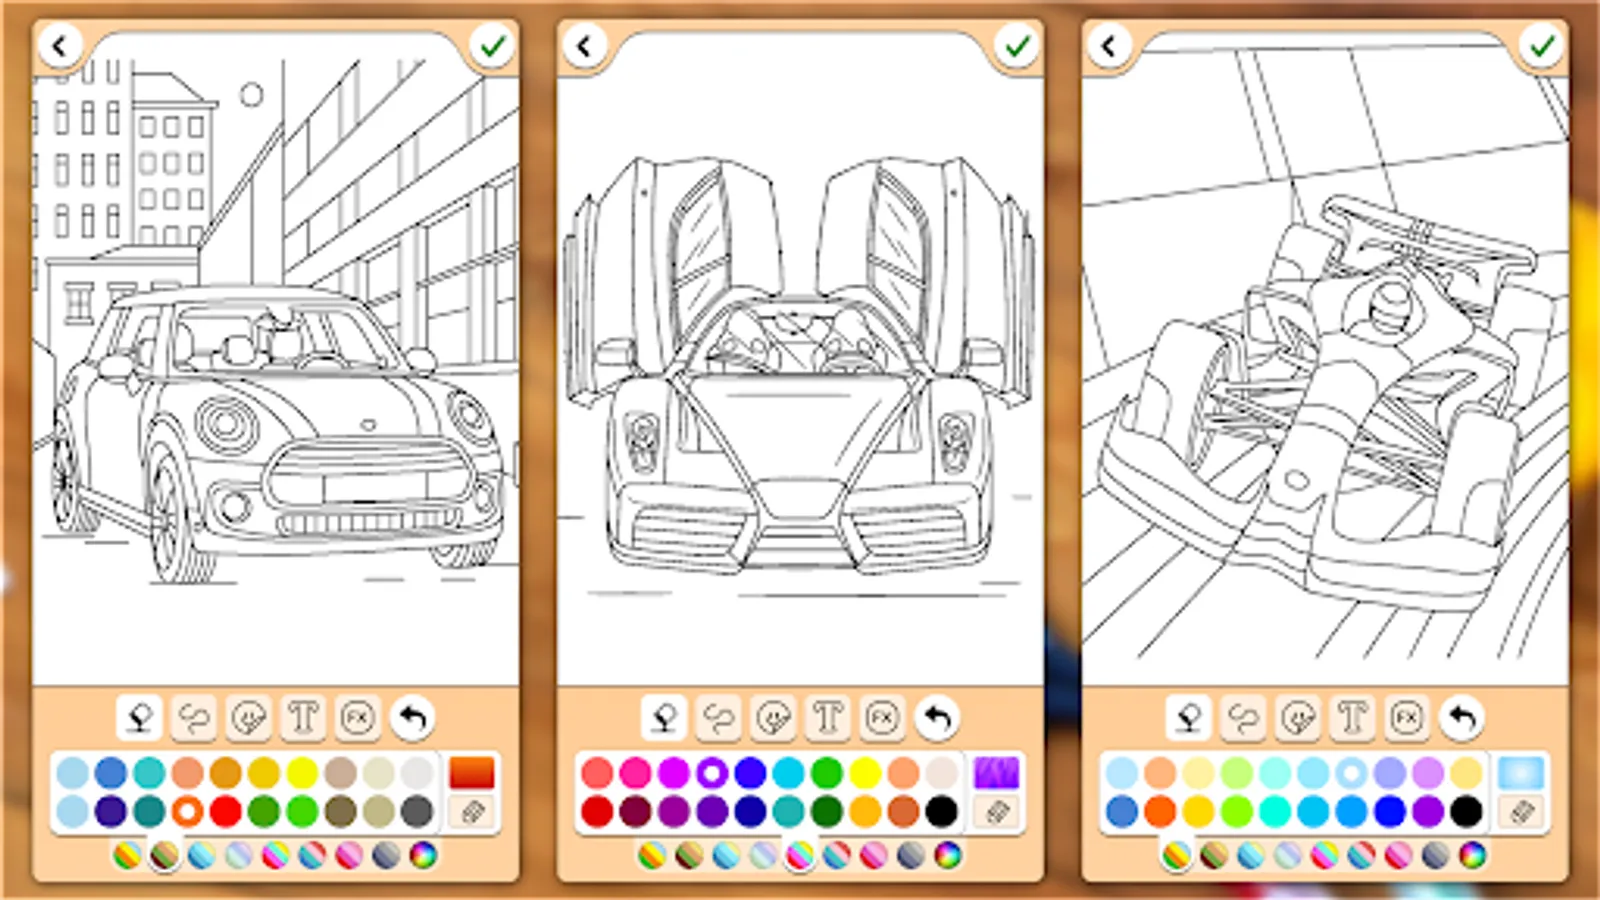Confirm the Mini car drawing with the green checkmark
Viewport: 1600px width, 900px height.
[492, 46]
